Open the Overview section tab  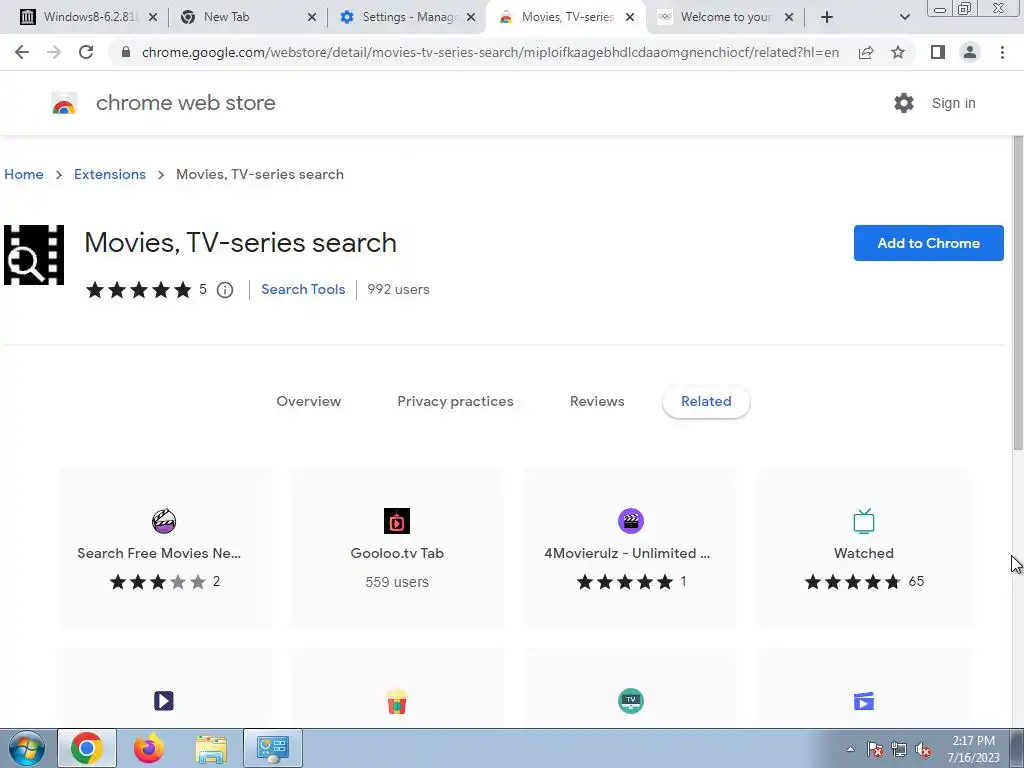click(308, 401)
